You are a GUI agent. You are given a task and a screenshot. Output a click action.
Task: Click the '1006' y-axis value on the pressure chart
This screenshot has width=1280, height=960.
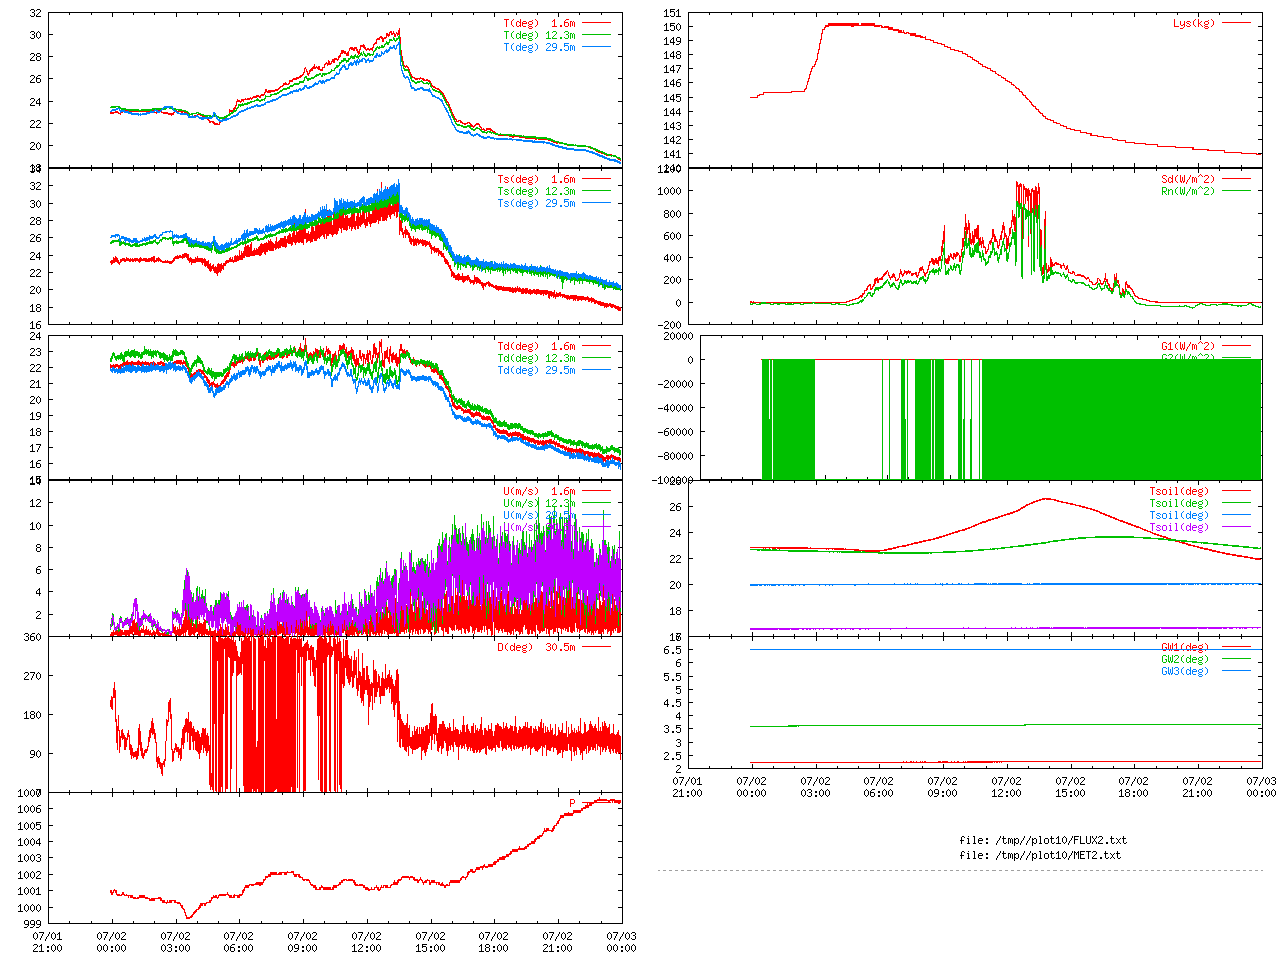(30, 809)
